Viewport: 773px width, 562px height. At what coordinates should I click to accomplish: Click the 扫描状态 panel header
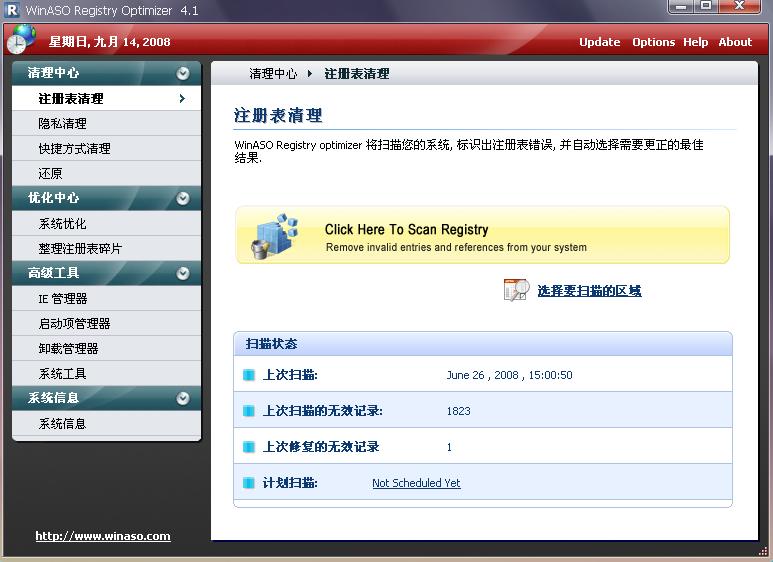click(x=483, y=344)
